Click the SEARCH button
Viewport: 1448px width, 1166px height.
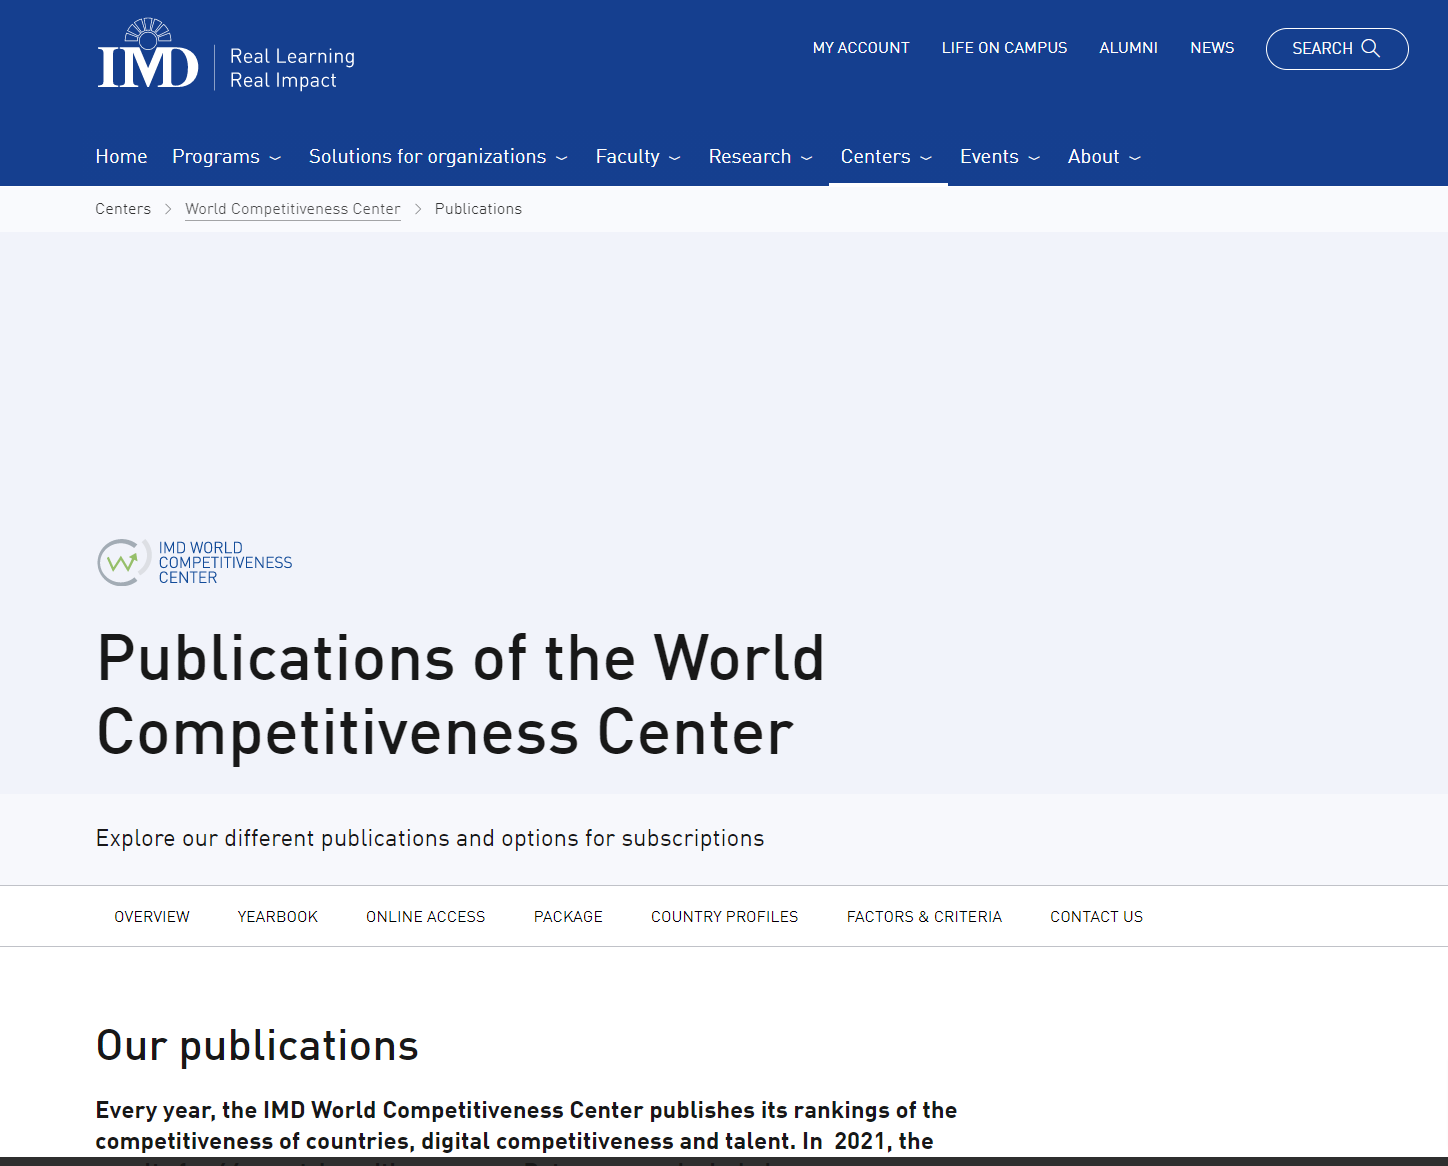coord(1337,49)
